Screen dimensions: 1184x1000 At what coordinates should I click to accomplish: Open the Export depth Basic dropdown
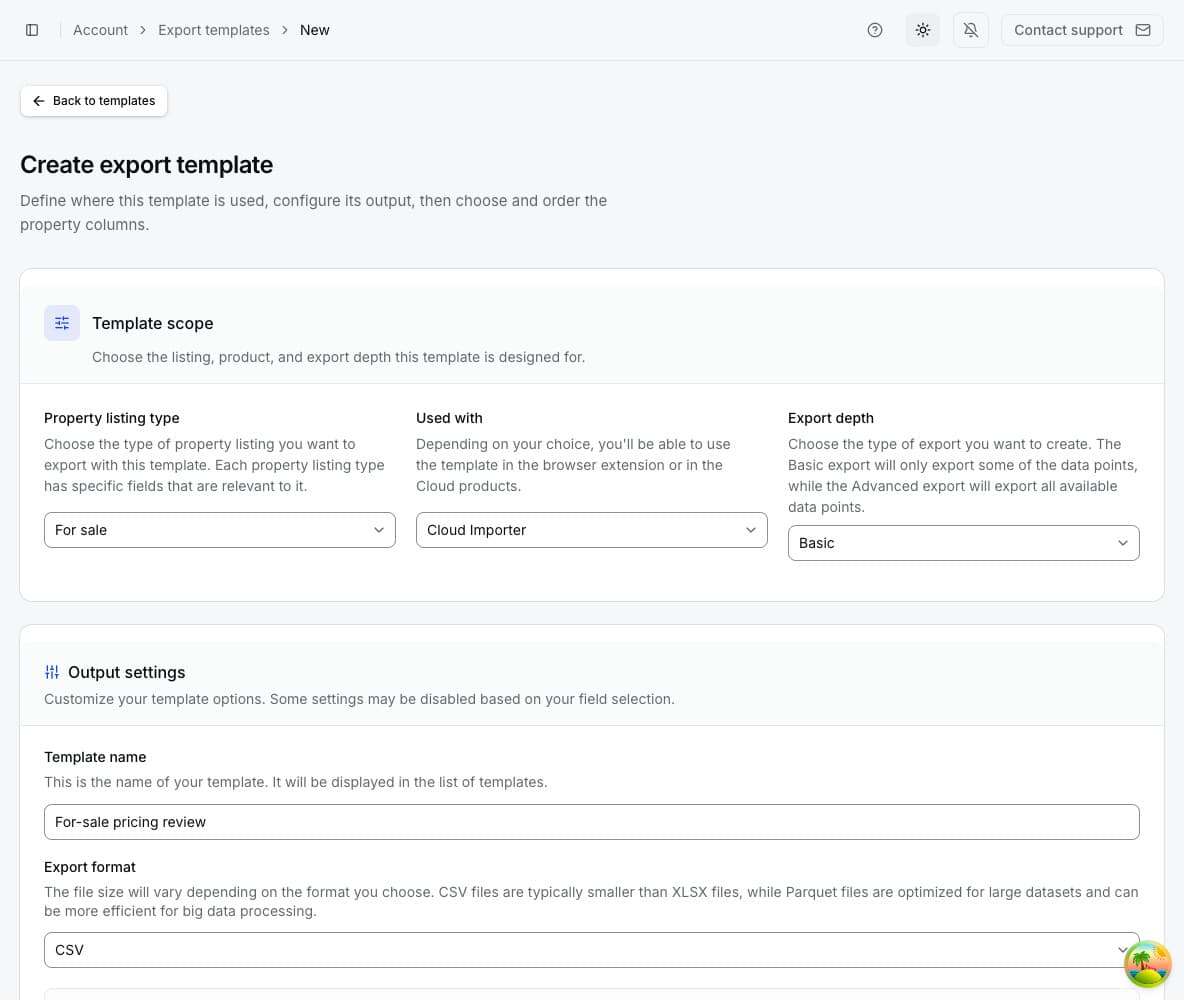click(x=964, y=543)
